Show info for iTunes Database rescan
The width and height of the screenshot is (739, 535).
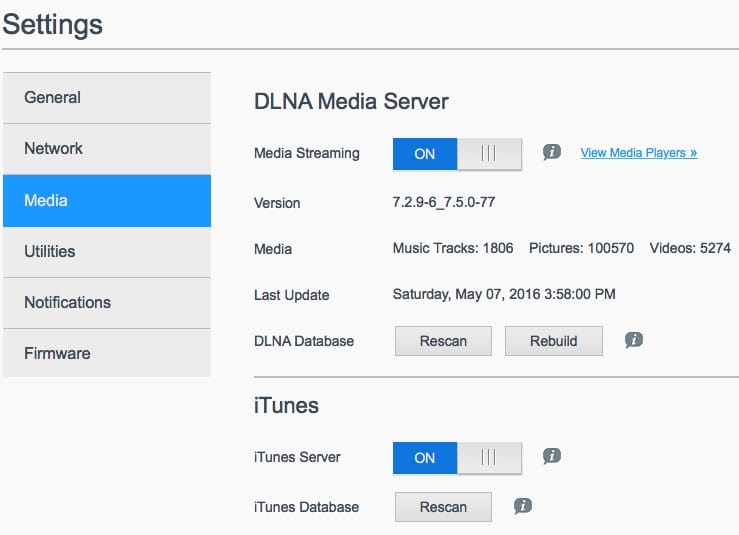[x=523, y=506]
